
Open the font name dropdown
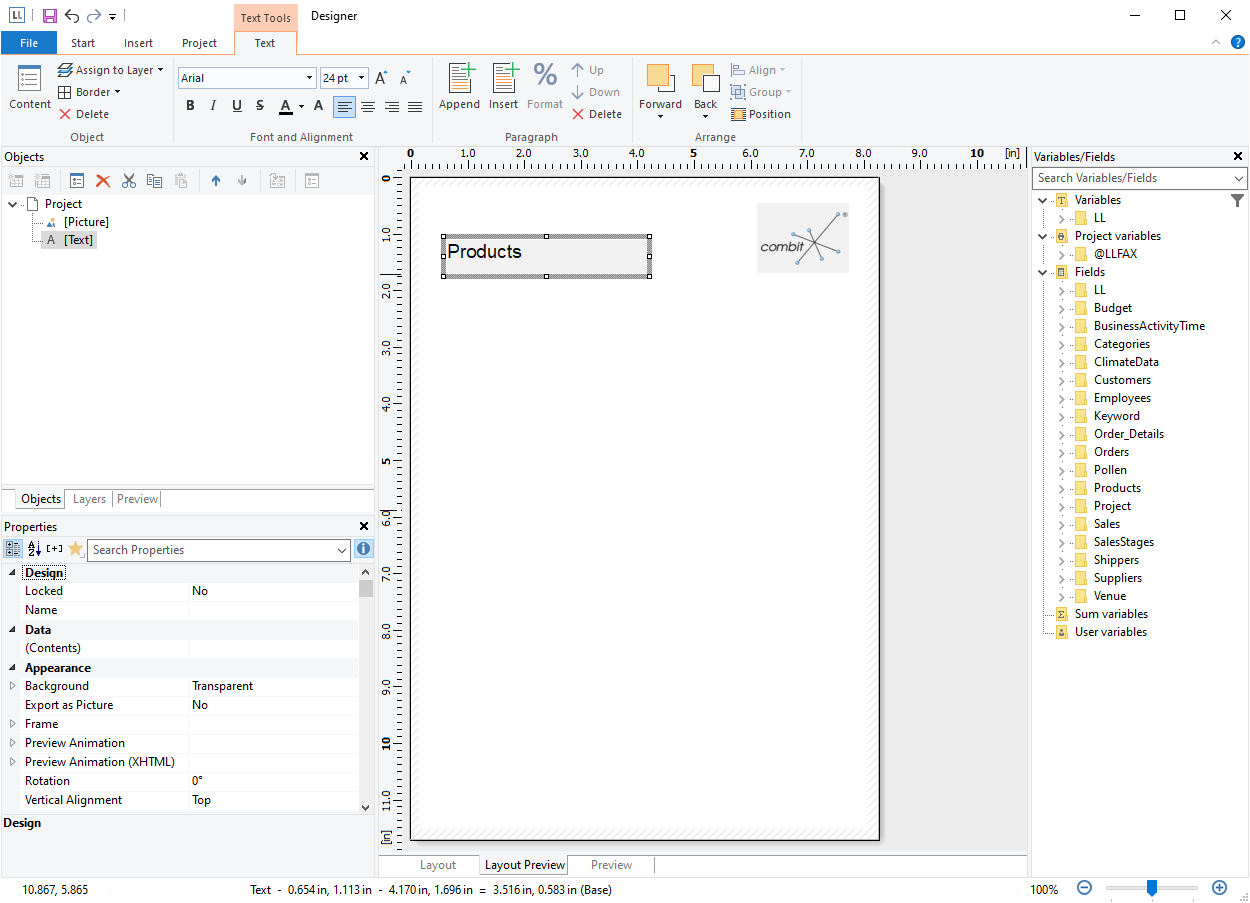309,78
